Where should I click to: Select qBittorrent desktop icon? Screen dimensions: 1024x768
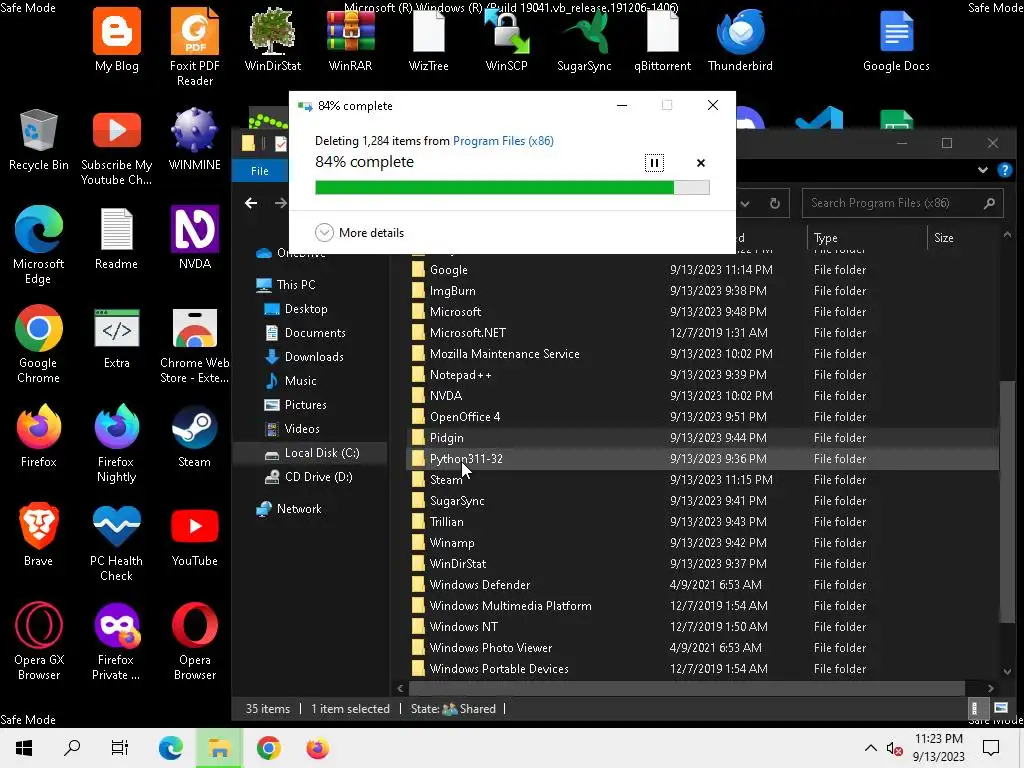pos(662,40)
